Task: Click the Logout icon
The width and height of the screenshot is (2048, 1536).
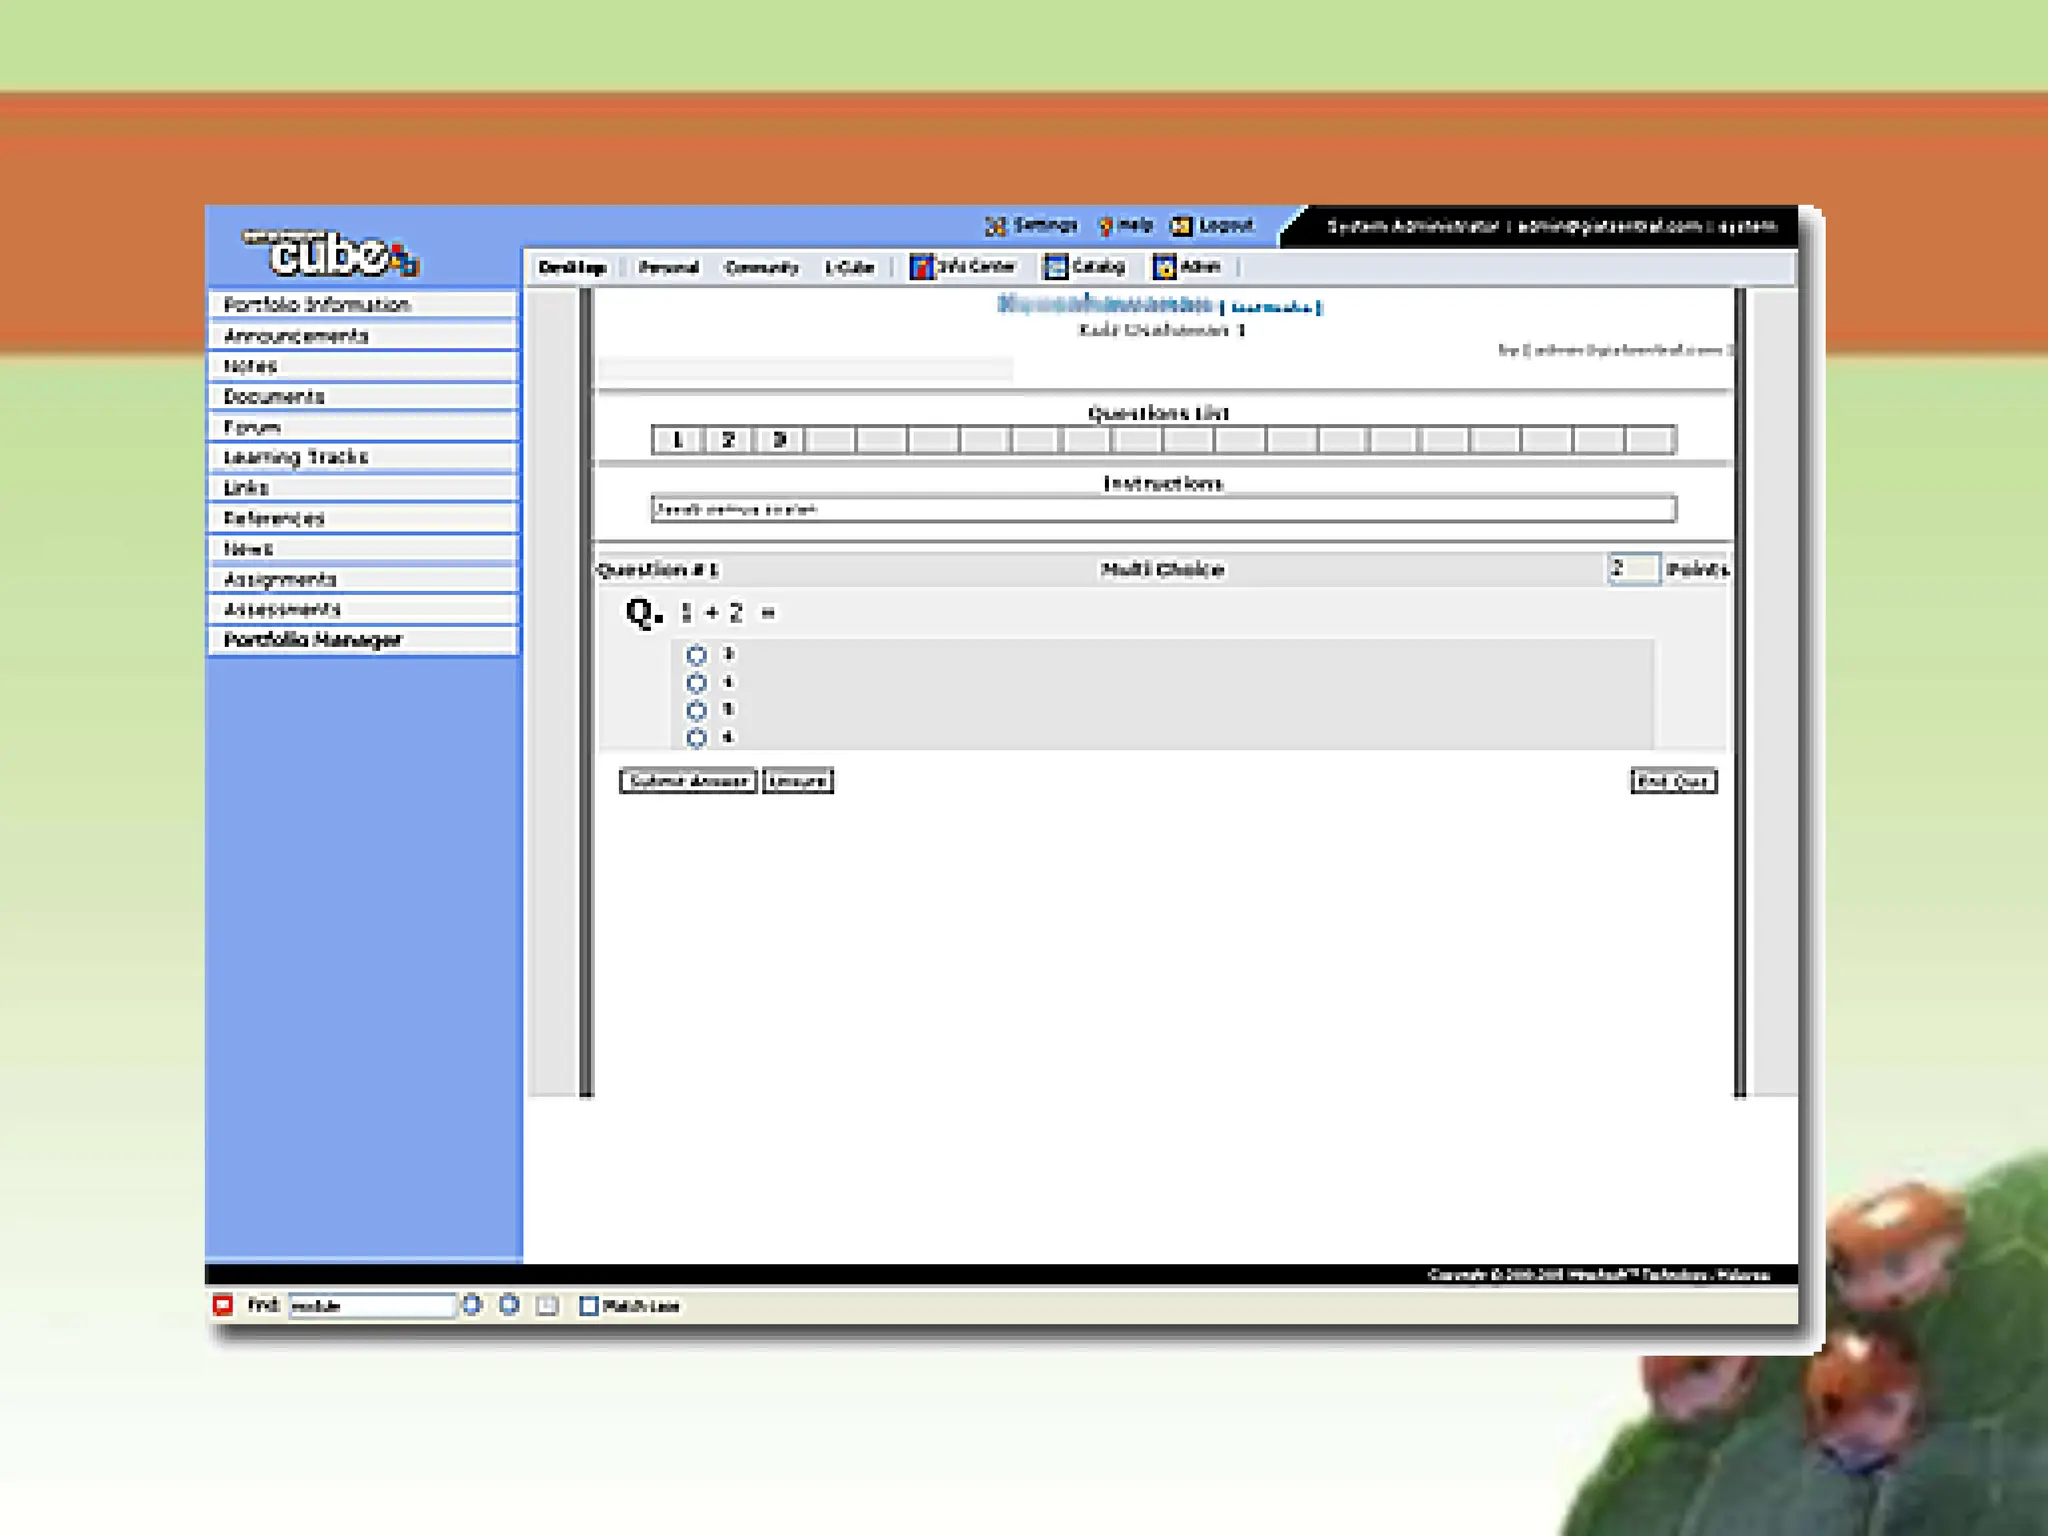Action: point(1181,227)
